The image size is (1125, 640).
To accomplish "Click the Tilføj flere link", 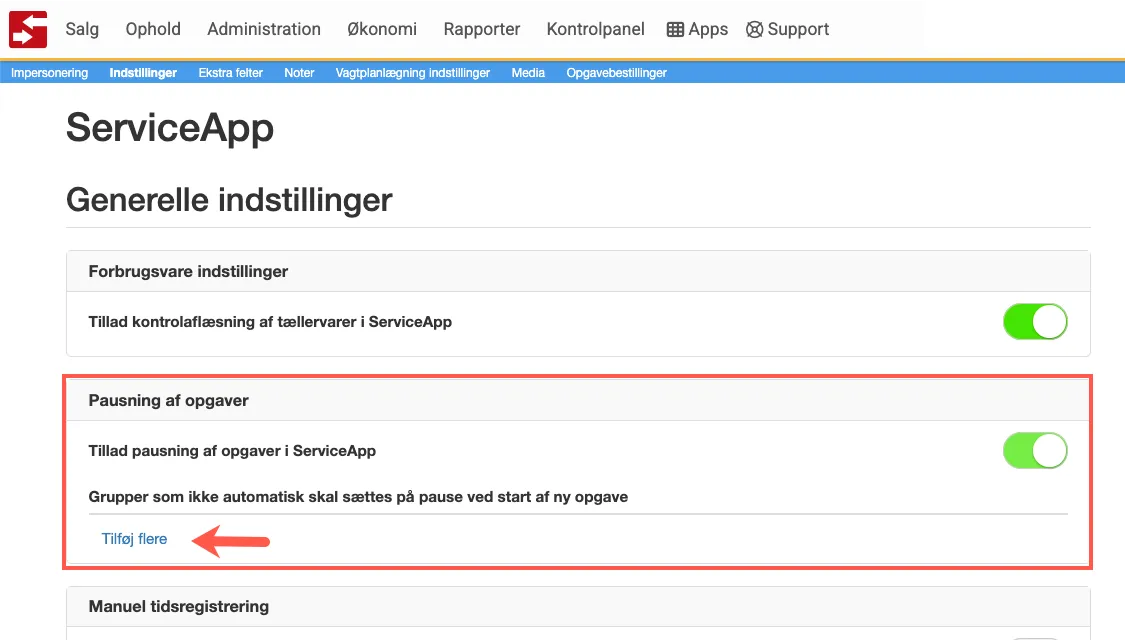I will pyautogui.click(x=134, y=539).
